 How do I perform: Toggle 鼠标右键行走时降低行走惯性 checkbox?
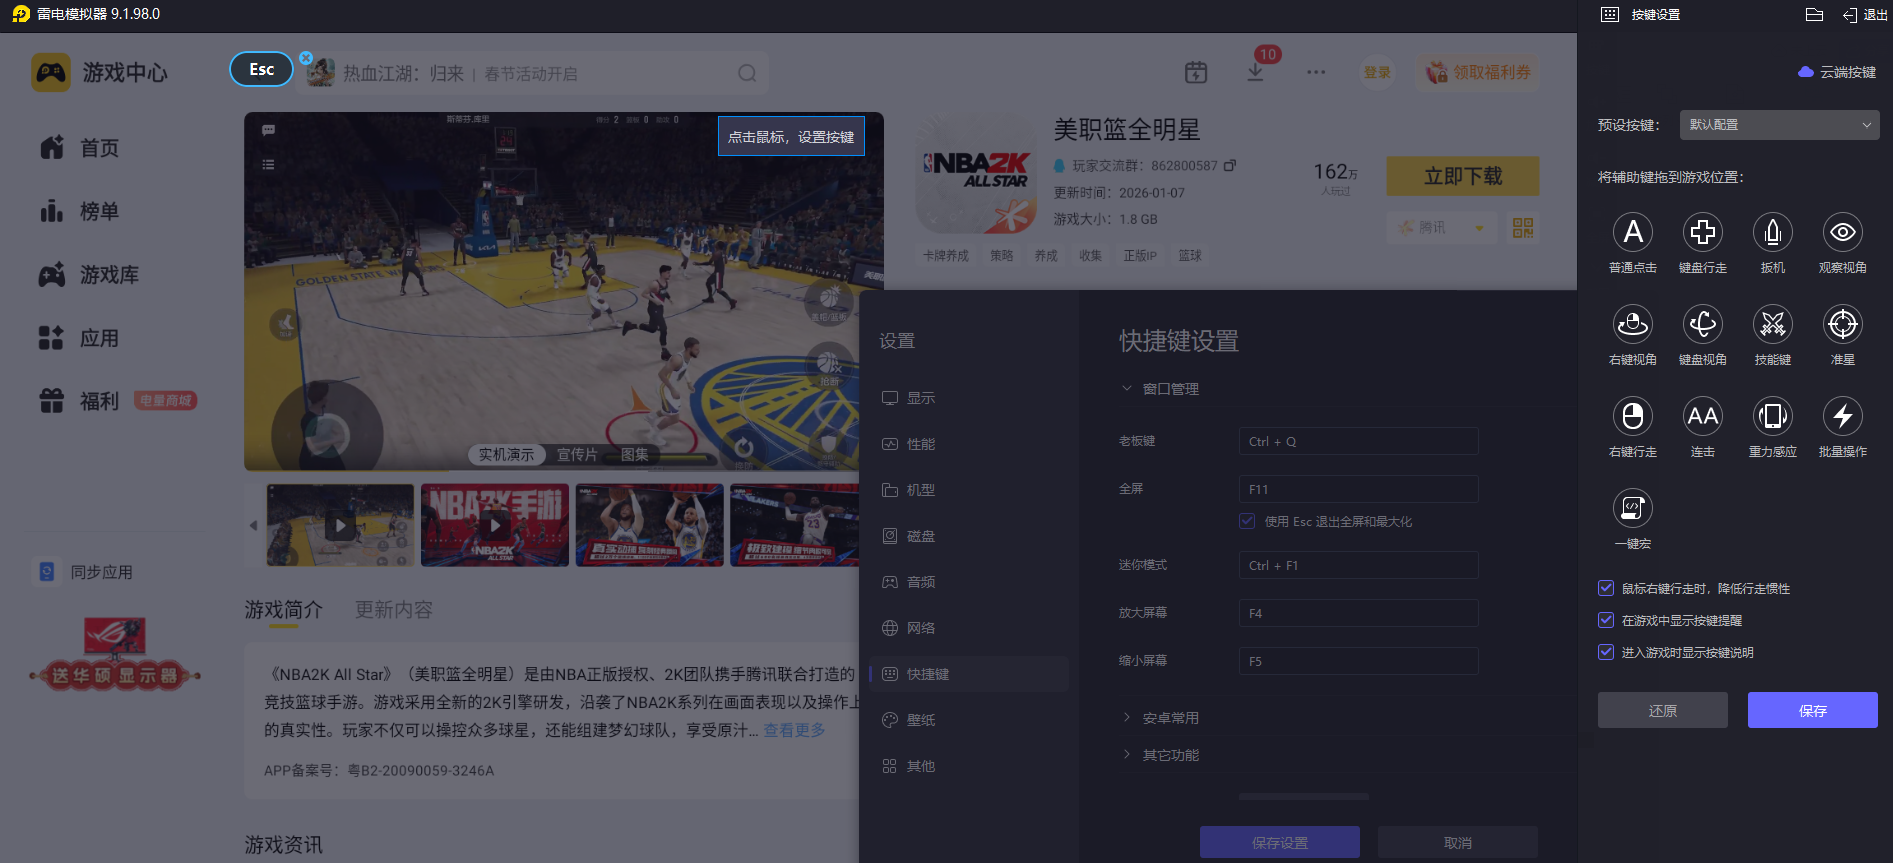tap(1606, 588)
